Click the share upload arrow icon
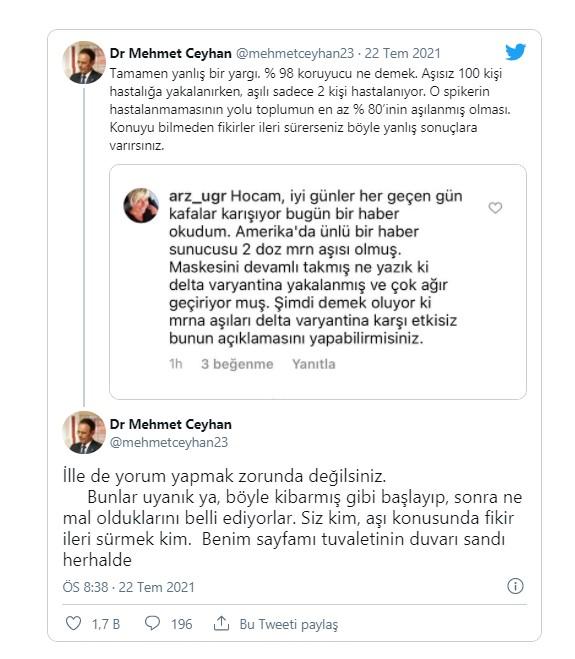 (x=221, y=623)
